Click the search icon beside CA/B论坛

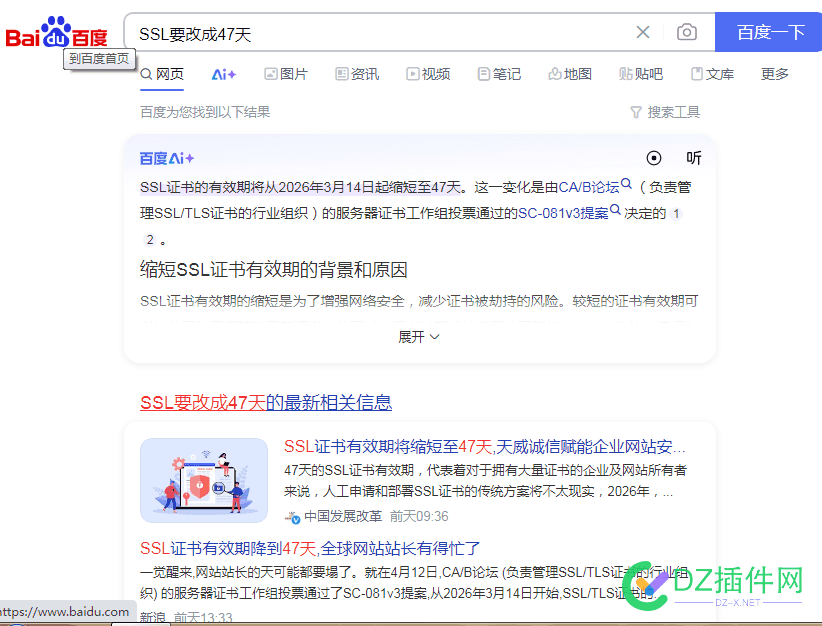[626, 184]
